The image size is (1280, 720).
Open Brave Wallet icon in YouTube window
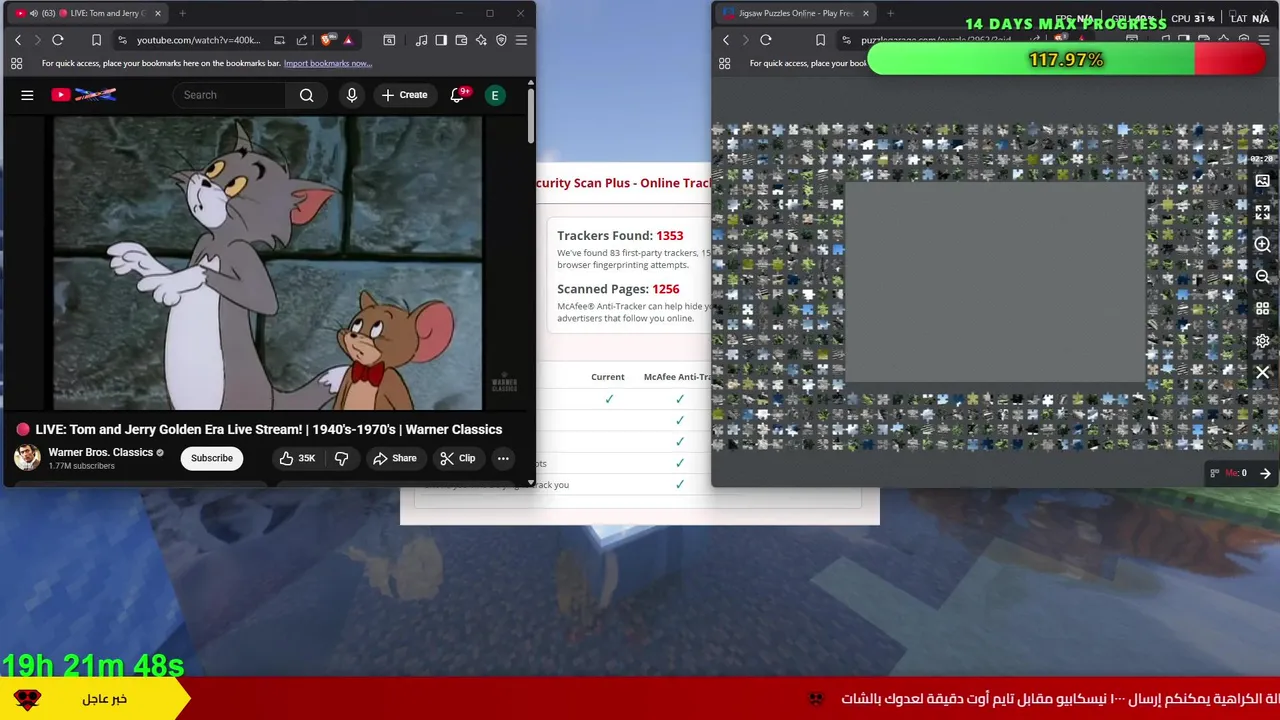coord(461,40)
